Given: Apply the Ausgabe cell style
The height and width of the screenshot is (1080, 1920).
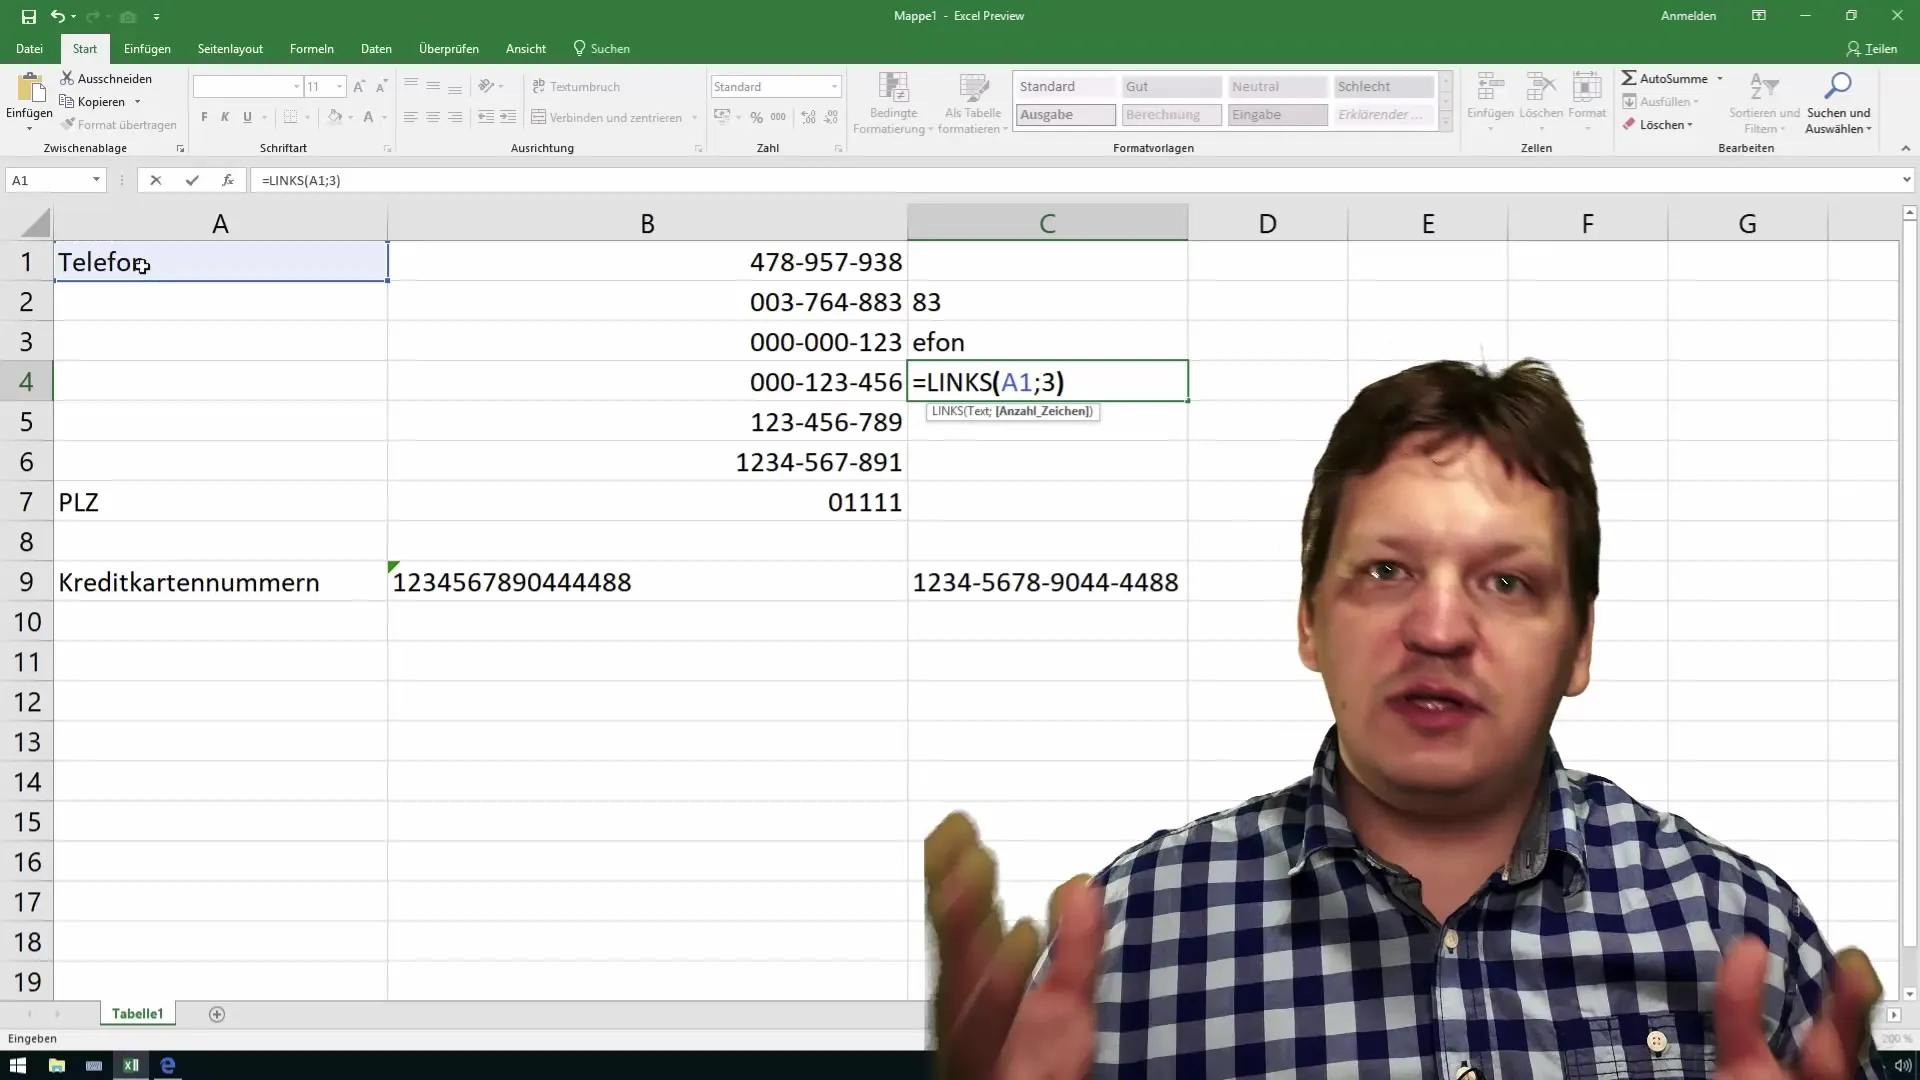Looking at the screenshot, I should 1066,115.
